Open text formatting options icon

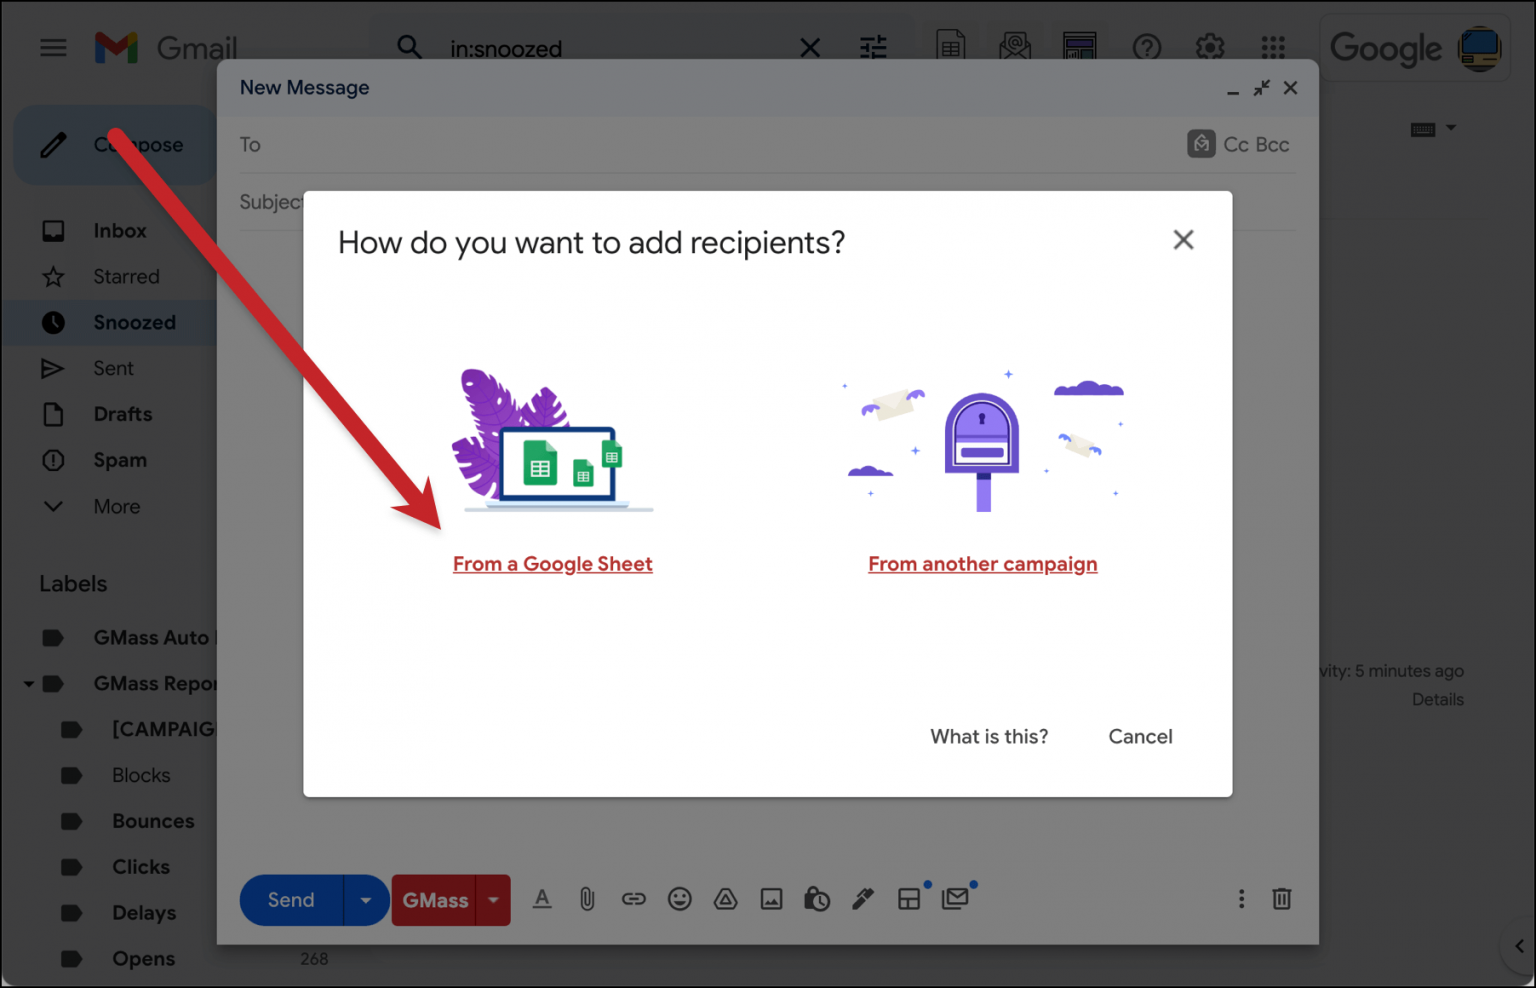542,899
